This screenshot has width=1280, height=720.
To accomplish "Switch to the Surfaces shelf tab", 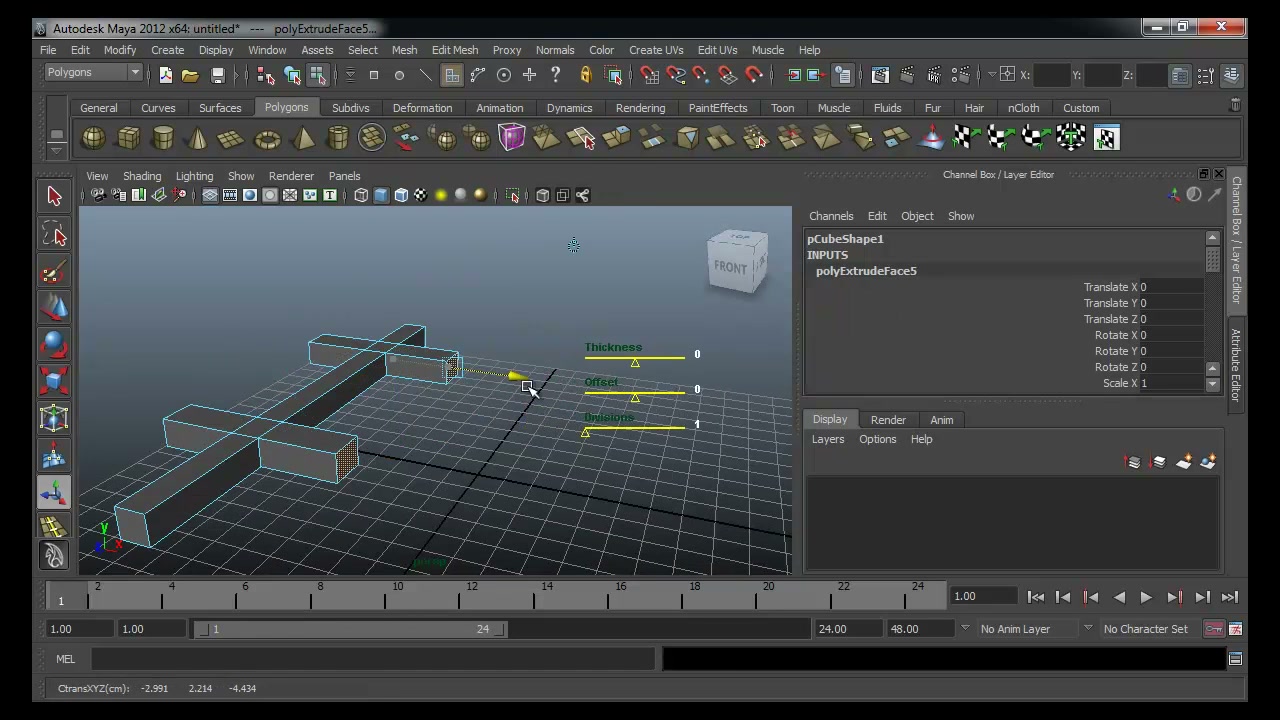I will click(220, 108).
